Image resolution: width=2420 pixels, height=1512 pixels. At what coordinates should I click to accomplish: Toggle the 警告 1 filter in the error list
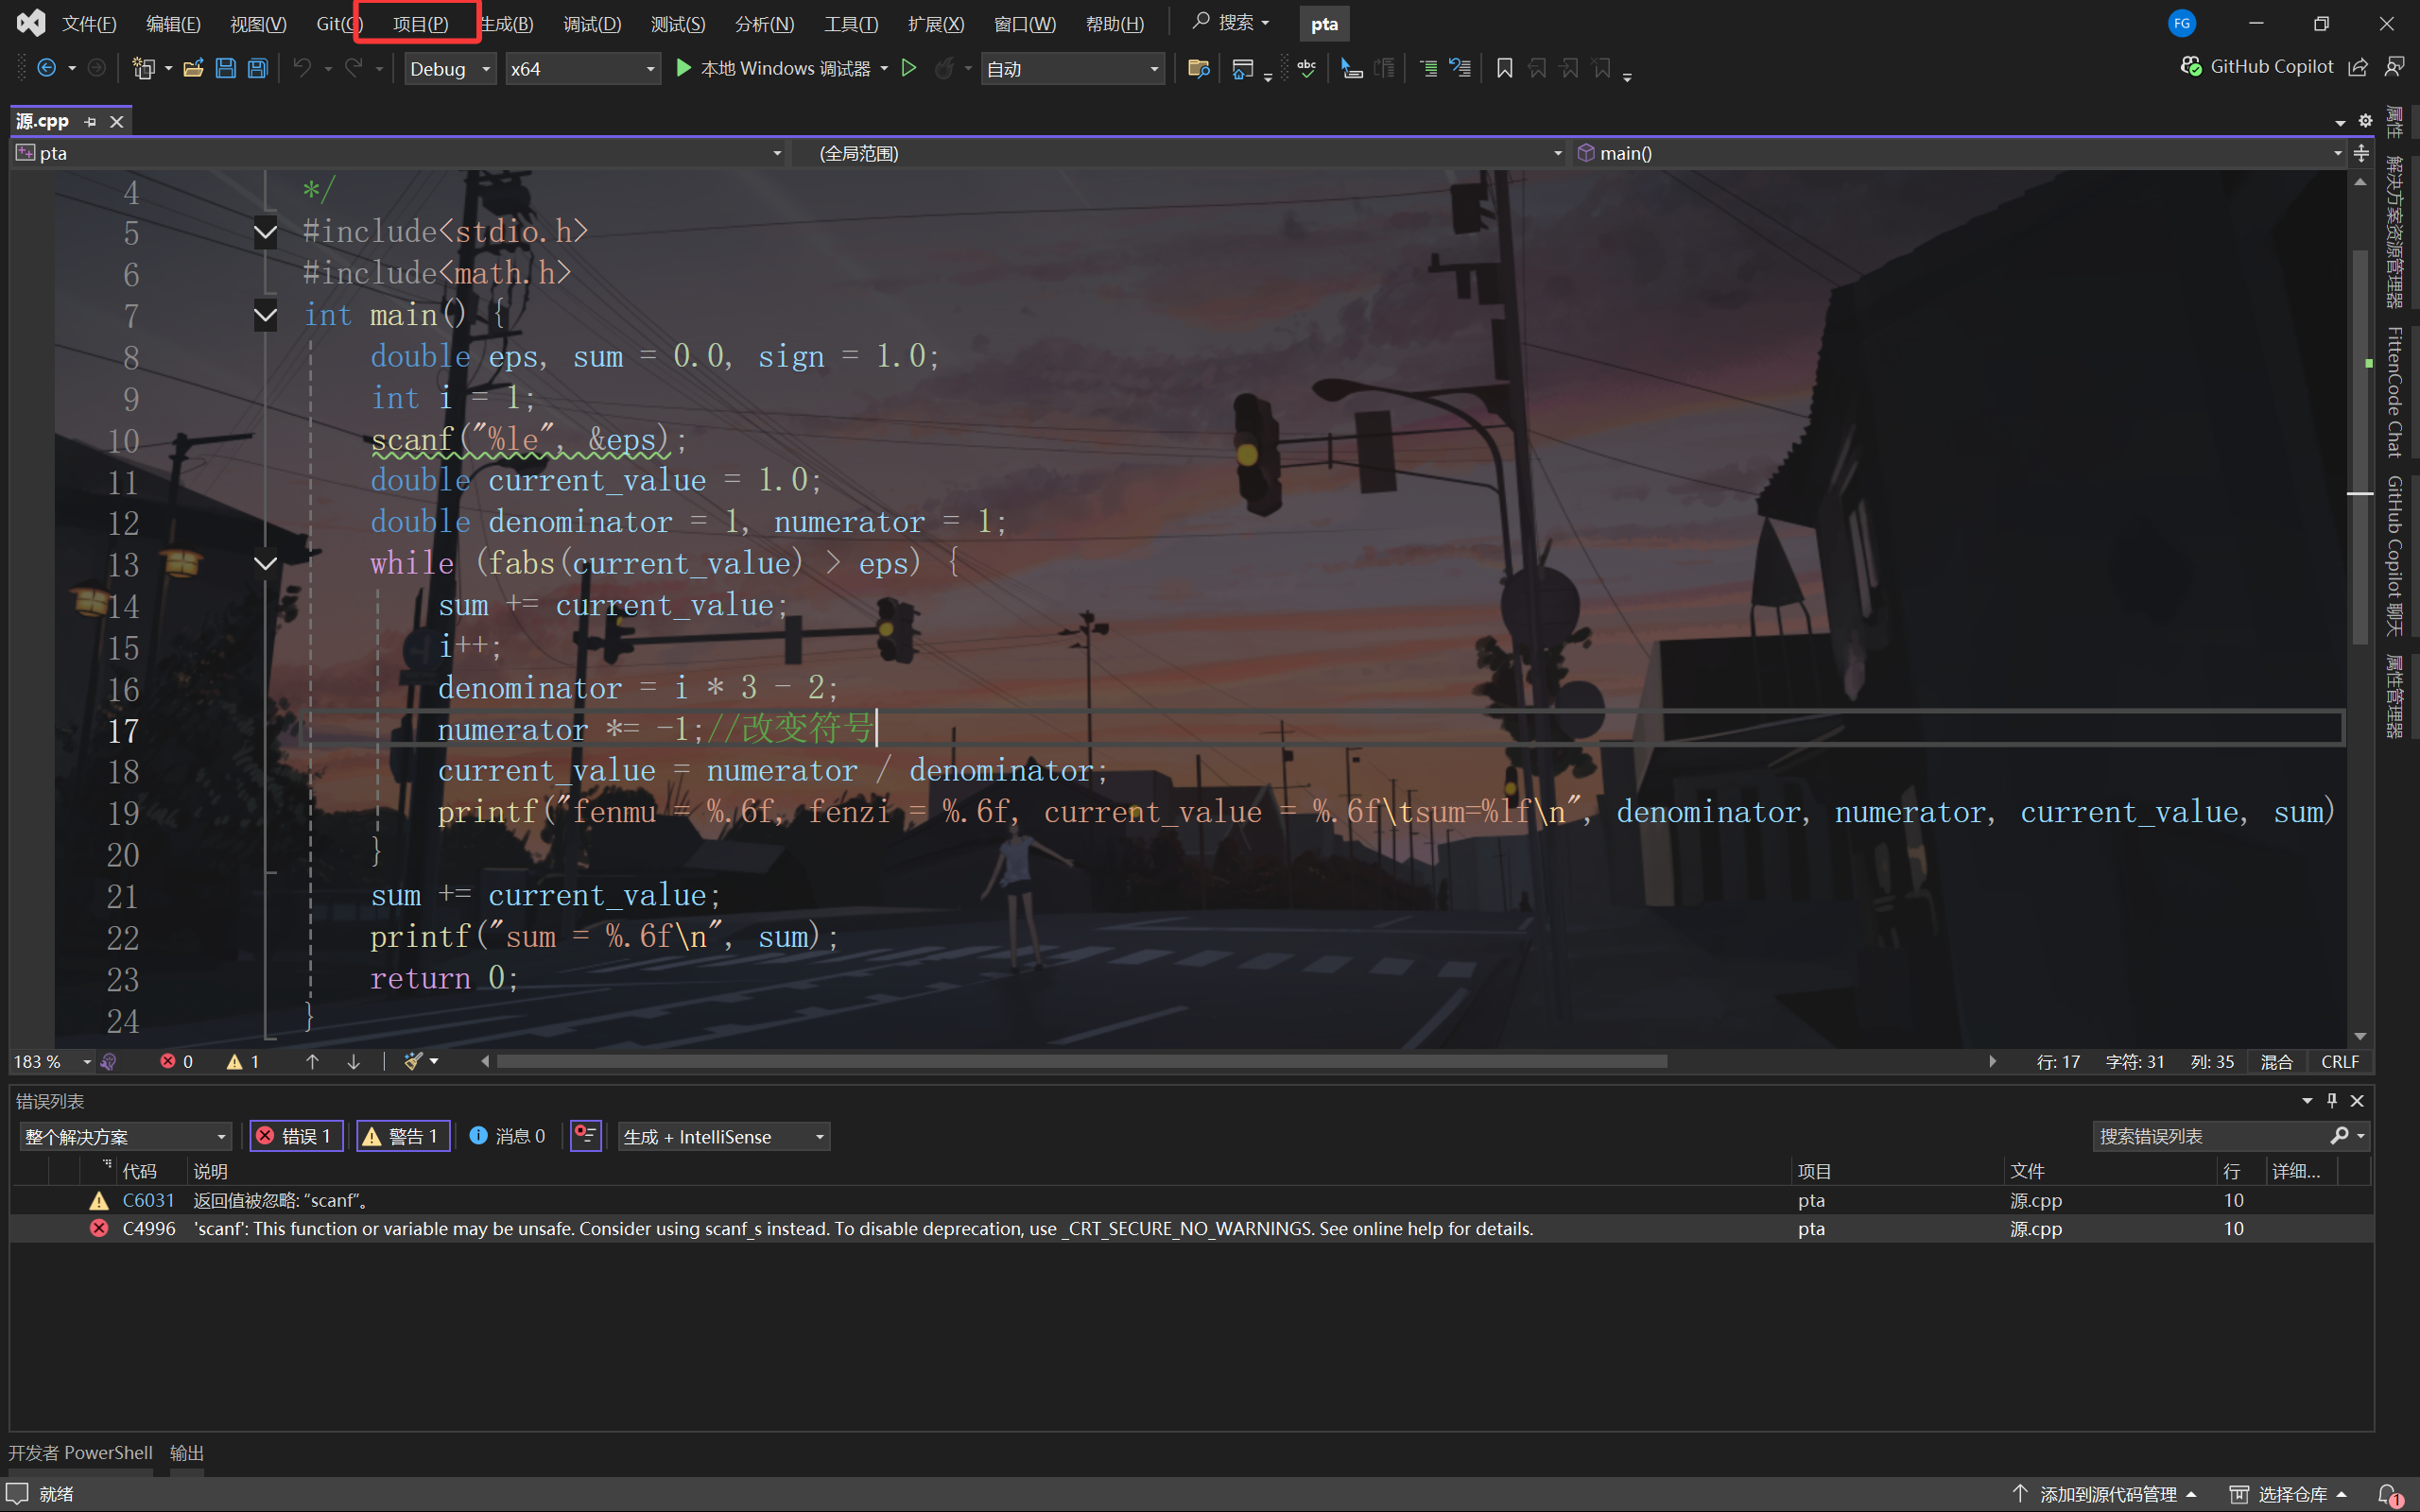[x=403, y=1136]
